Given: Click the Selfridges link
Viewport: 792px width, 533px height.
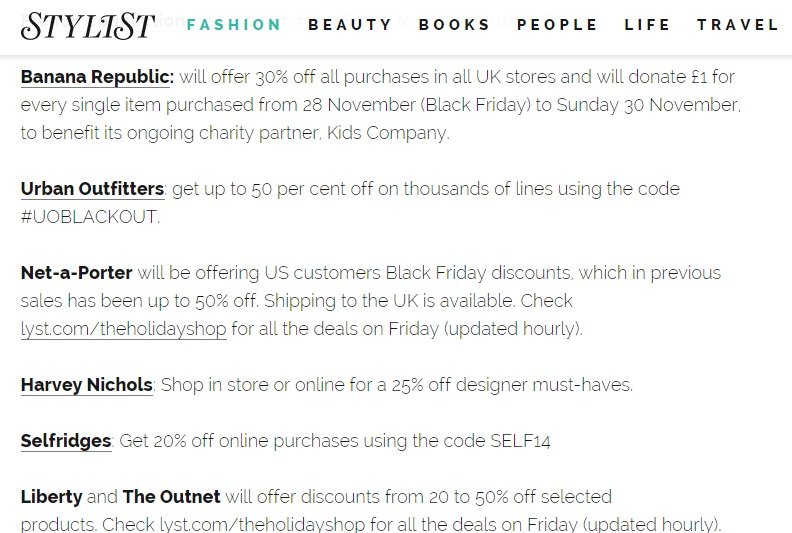Looking at the screenshot, I should (66, 441).
